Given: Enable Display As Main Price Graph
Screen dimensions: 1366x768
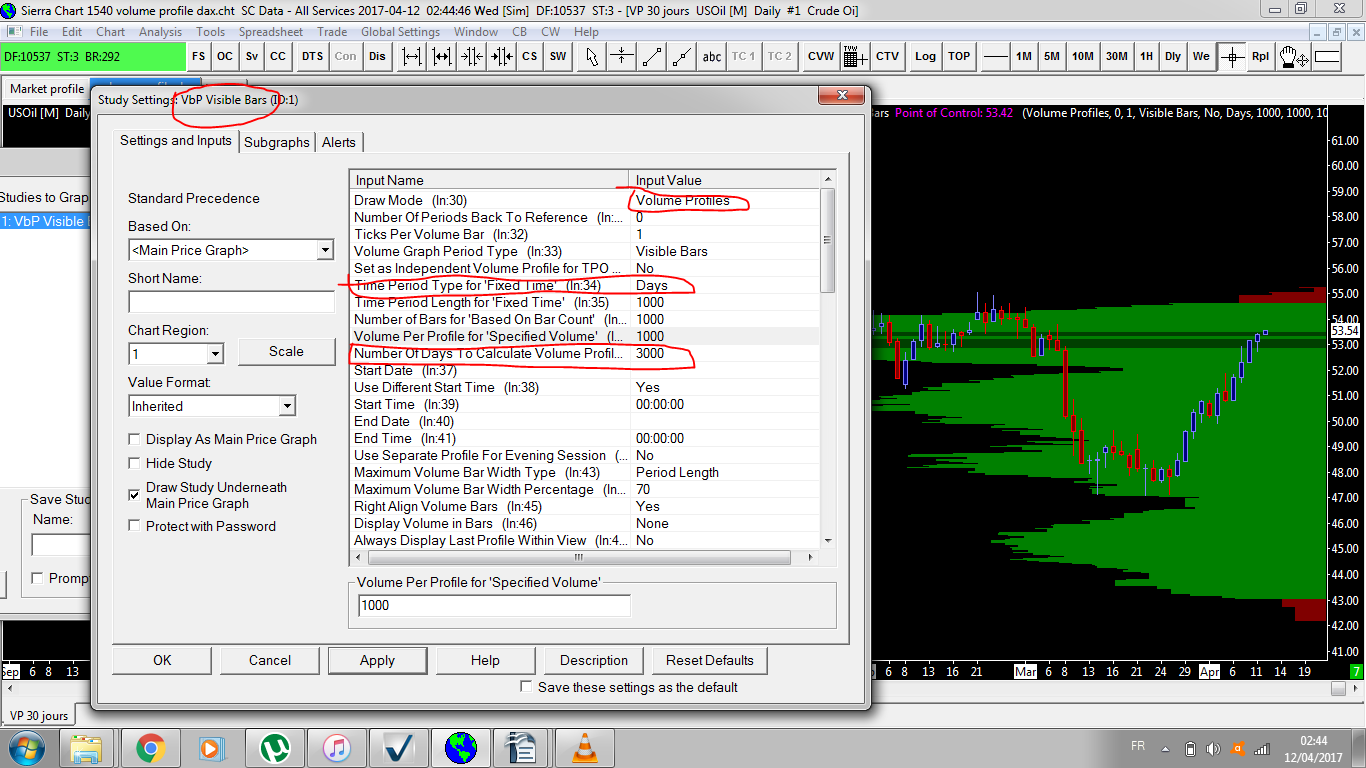Looking at the screenshot, I should [x=135, y=440].
